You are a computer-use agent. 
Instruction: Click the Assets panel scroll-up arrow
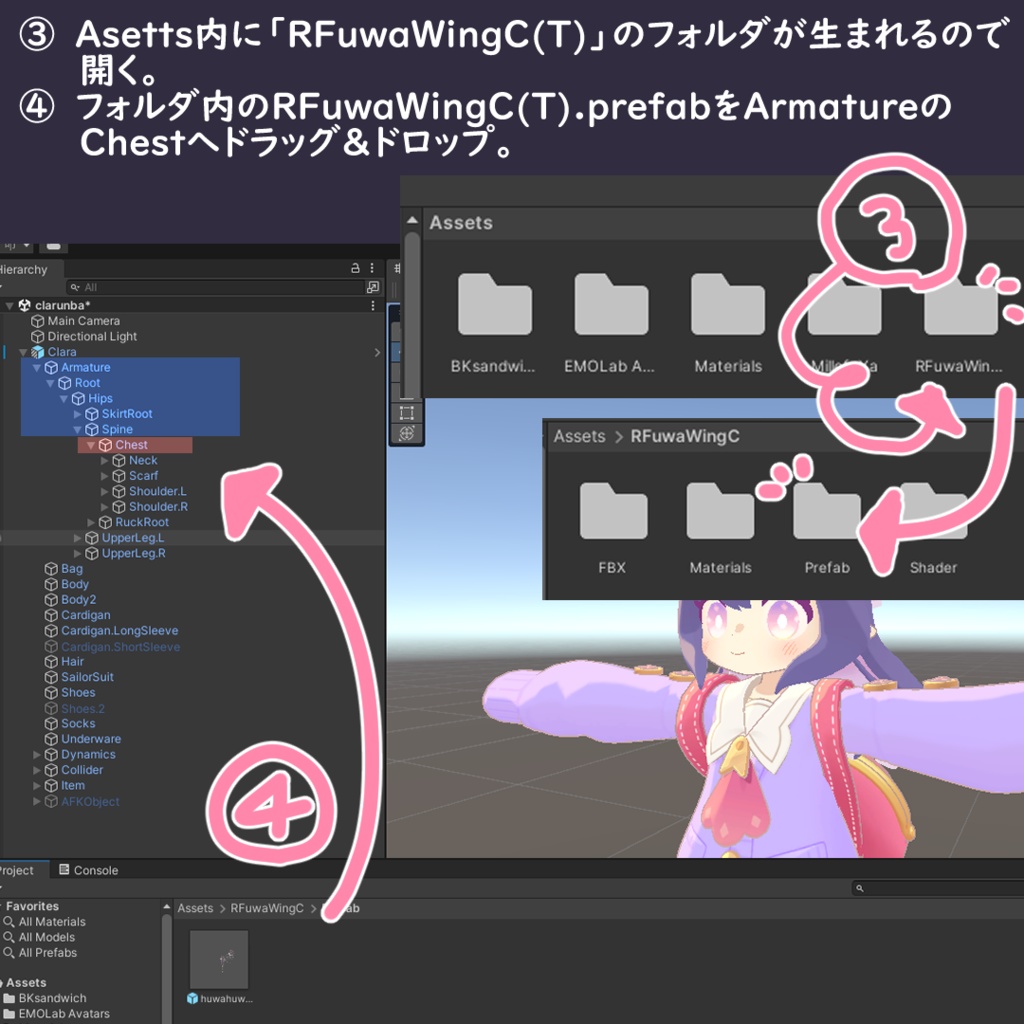412,221
